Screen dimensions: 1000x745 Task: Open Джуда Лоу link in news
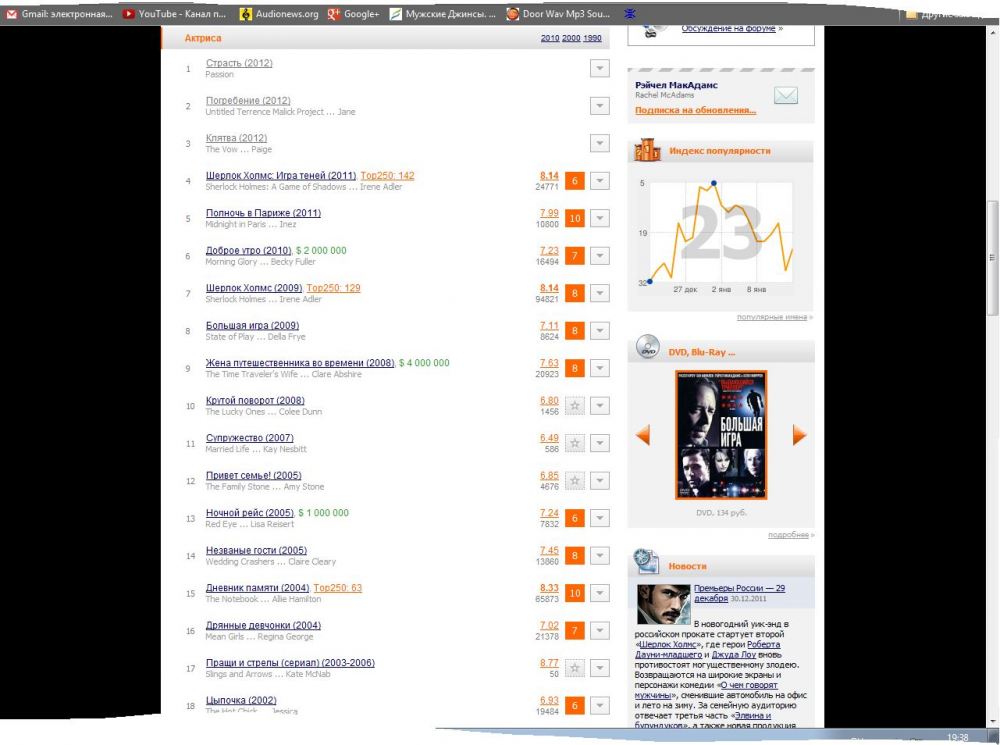tap(734, 654)
